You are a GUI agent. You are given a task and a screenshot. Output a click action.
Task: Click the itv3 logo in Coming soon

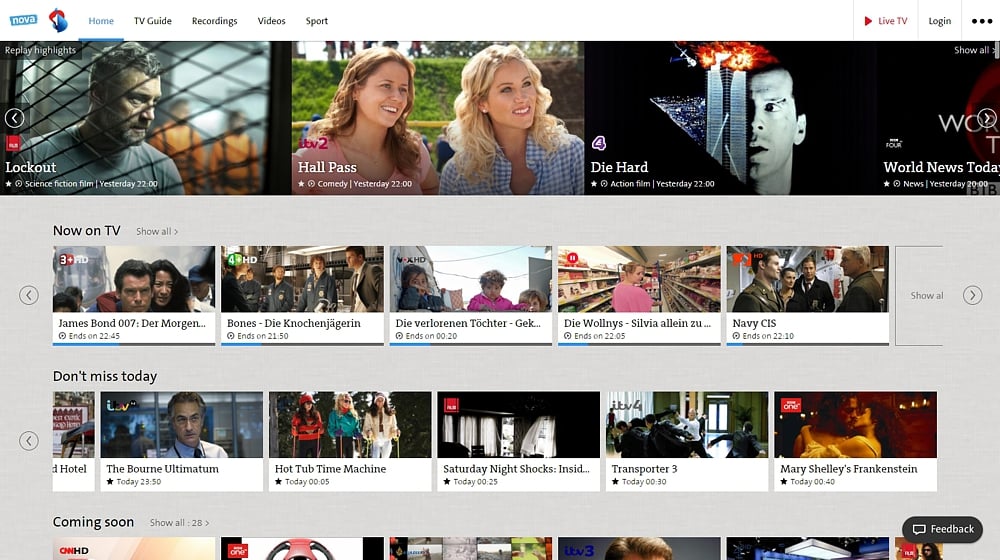pyautogui.click(x=578, y=550)
